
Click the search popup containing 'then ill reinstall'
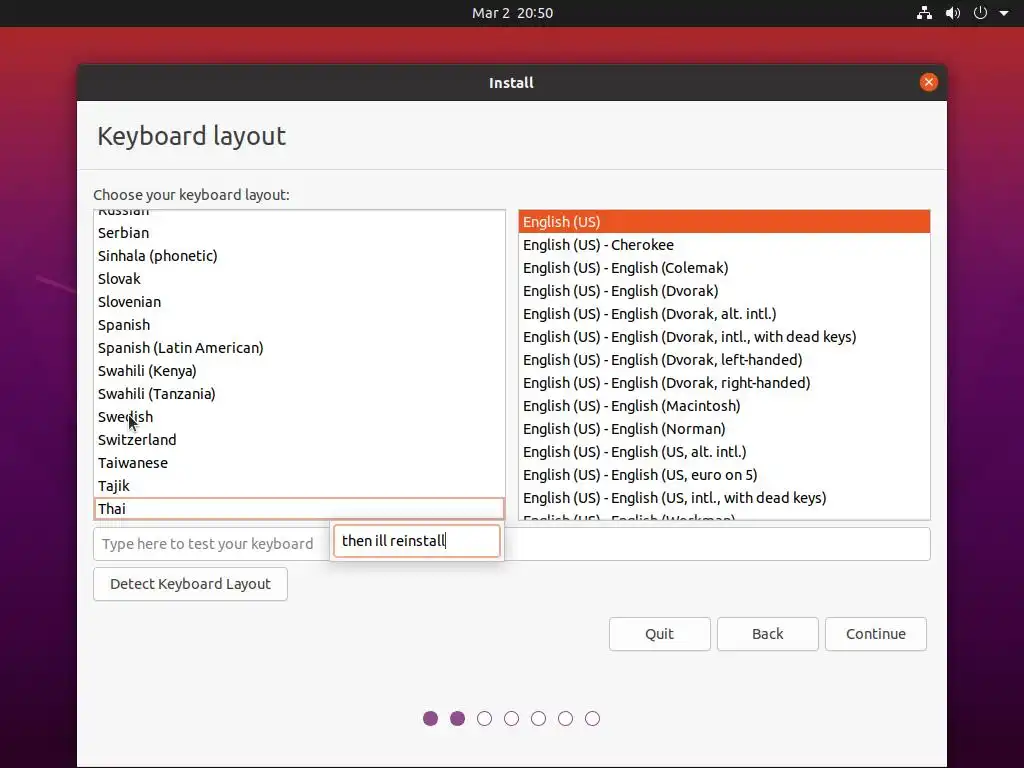coord(417,541)
